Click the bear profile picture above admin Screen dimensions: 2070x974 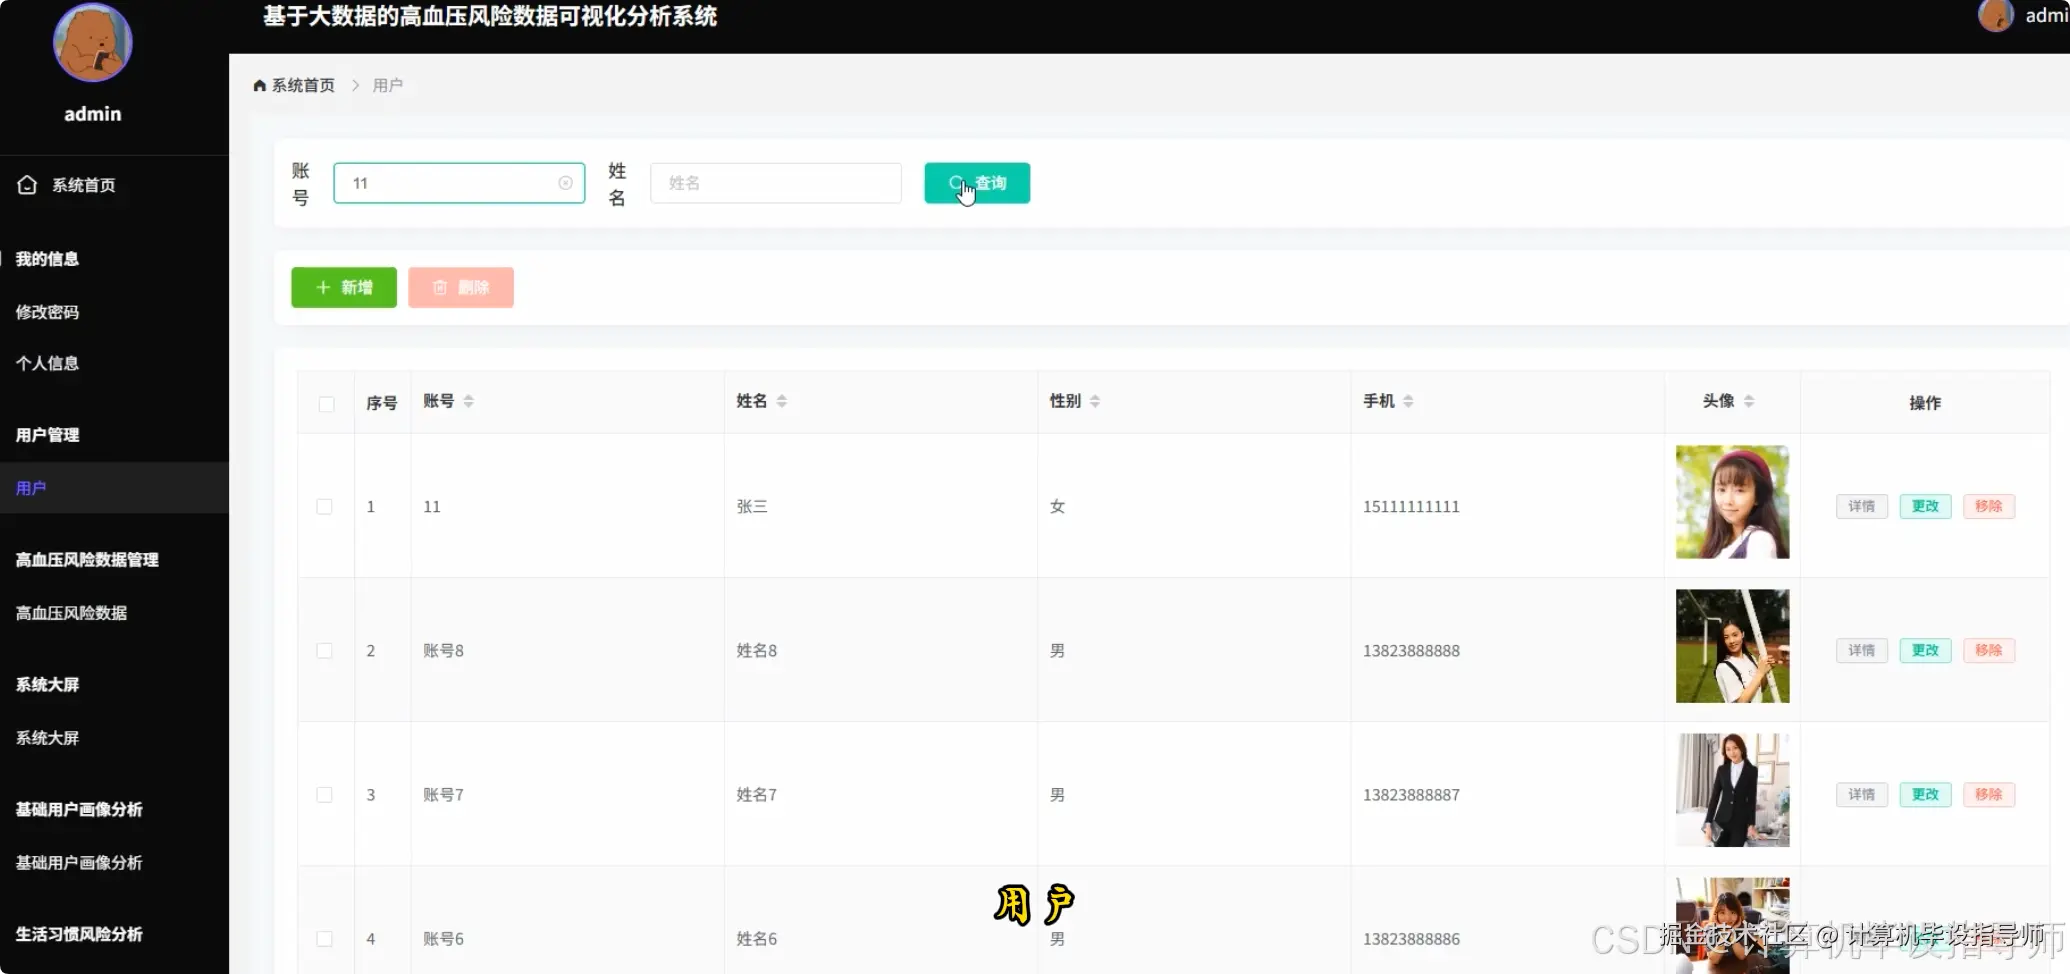91,42
